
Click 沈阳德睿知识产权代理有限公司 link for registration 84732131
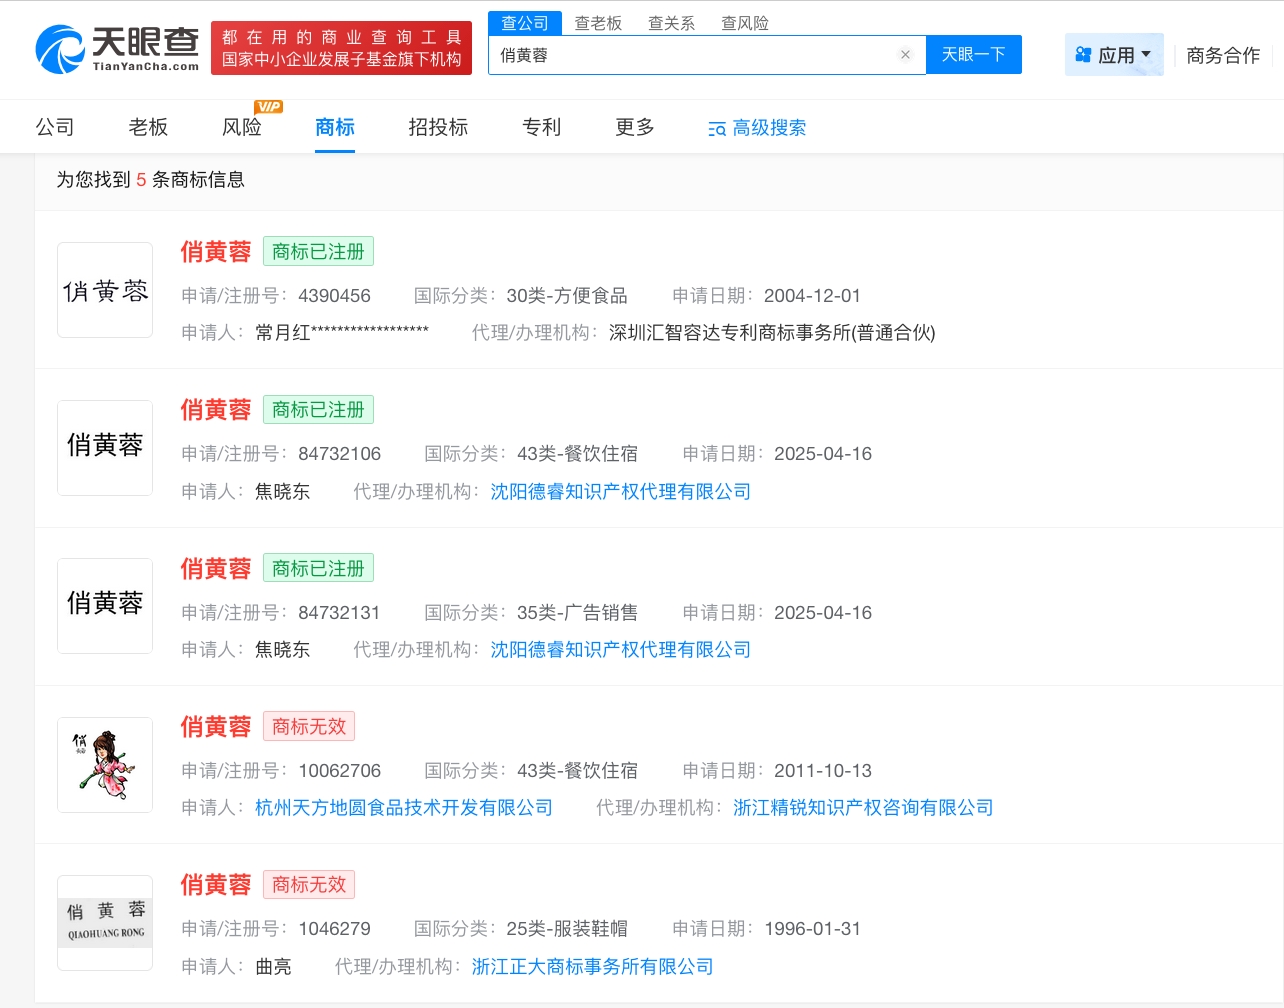pos(620,649)
